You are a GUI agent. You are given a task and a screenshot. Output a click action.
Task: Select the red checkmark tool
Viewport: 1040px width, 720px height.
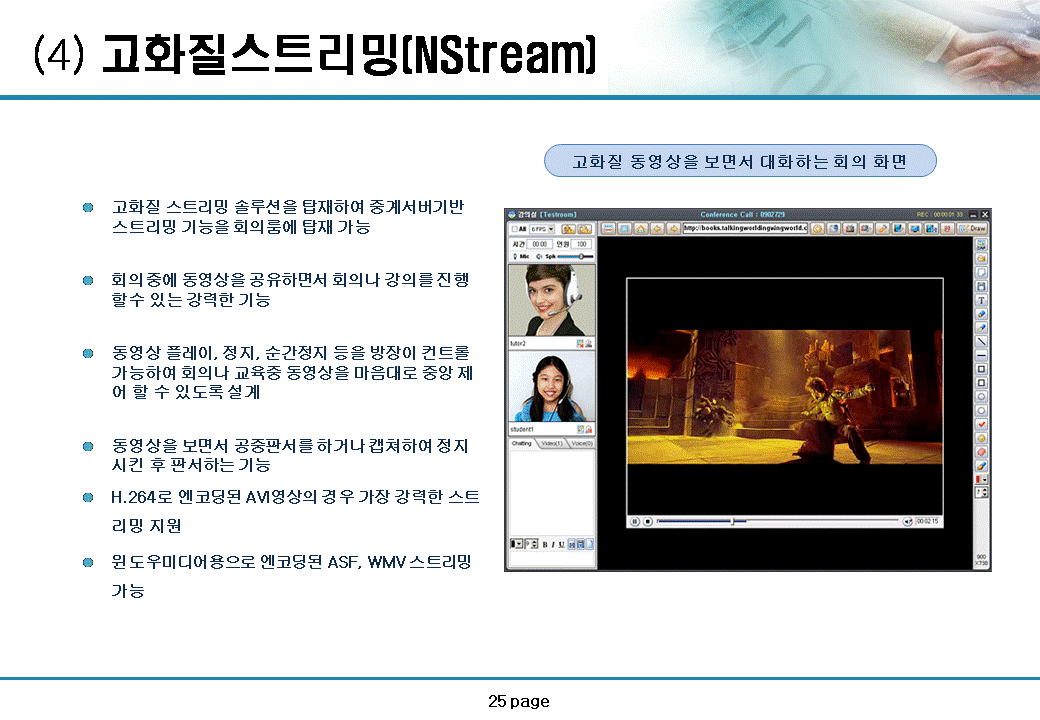[x=981, y=424]
